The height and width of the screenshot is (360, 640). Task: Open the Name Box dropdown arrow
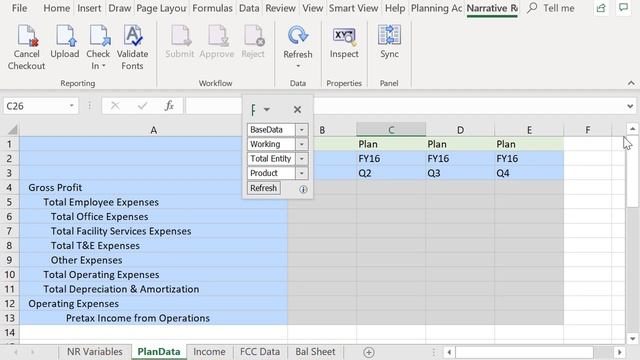click(71, 106)
